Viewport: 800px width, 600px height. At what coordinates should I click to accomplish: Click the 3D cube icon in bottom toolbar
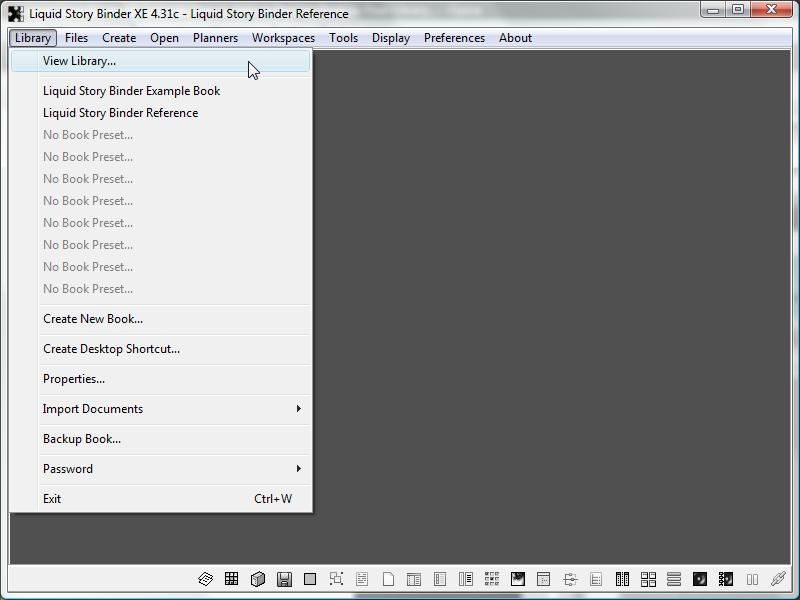(257, 579)
